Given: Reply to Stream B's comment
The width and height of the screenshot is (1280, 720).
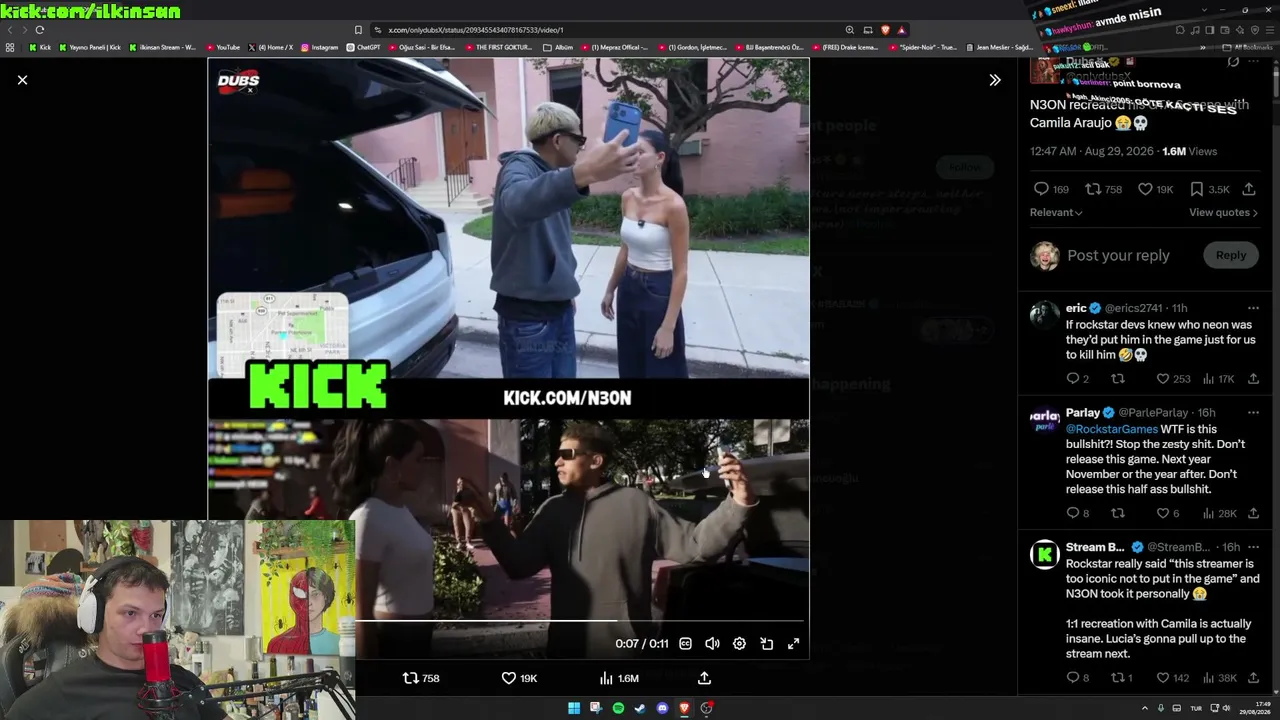Looking at the screenshot, I should [1077, 678].
